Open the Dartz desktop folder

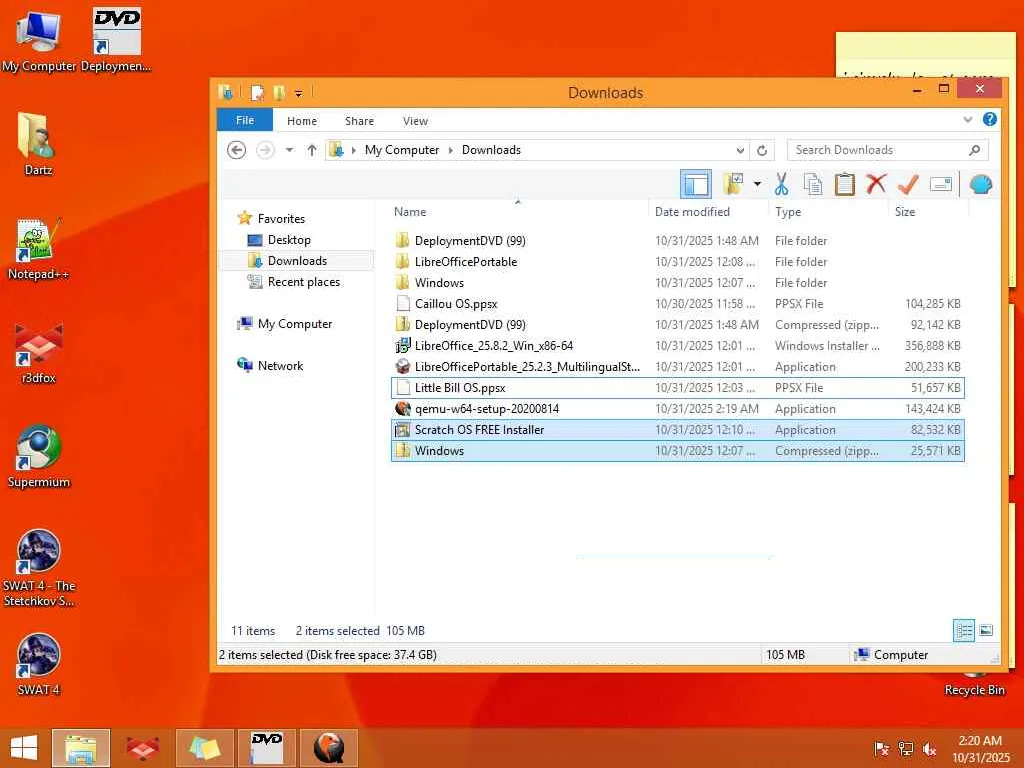tap(38, 144)
